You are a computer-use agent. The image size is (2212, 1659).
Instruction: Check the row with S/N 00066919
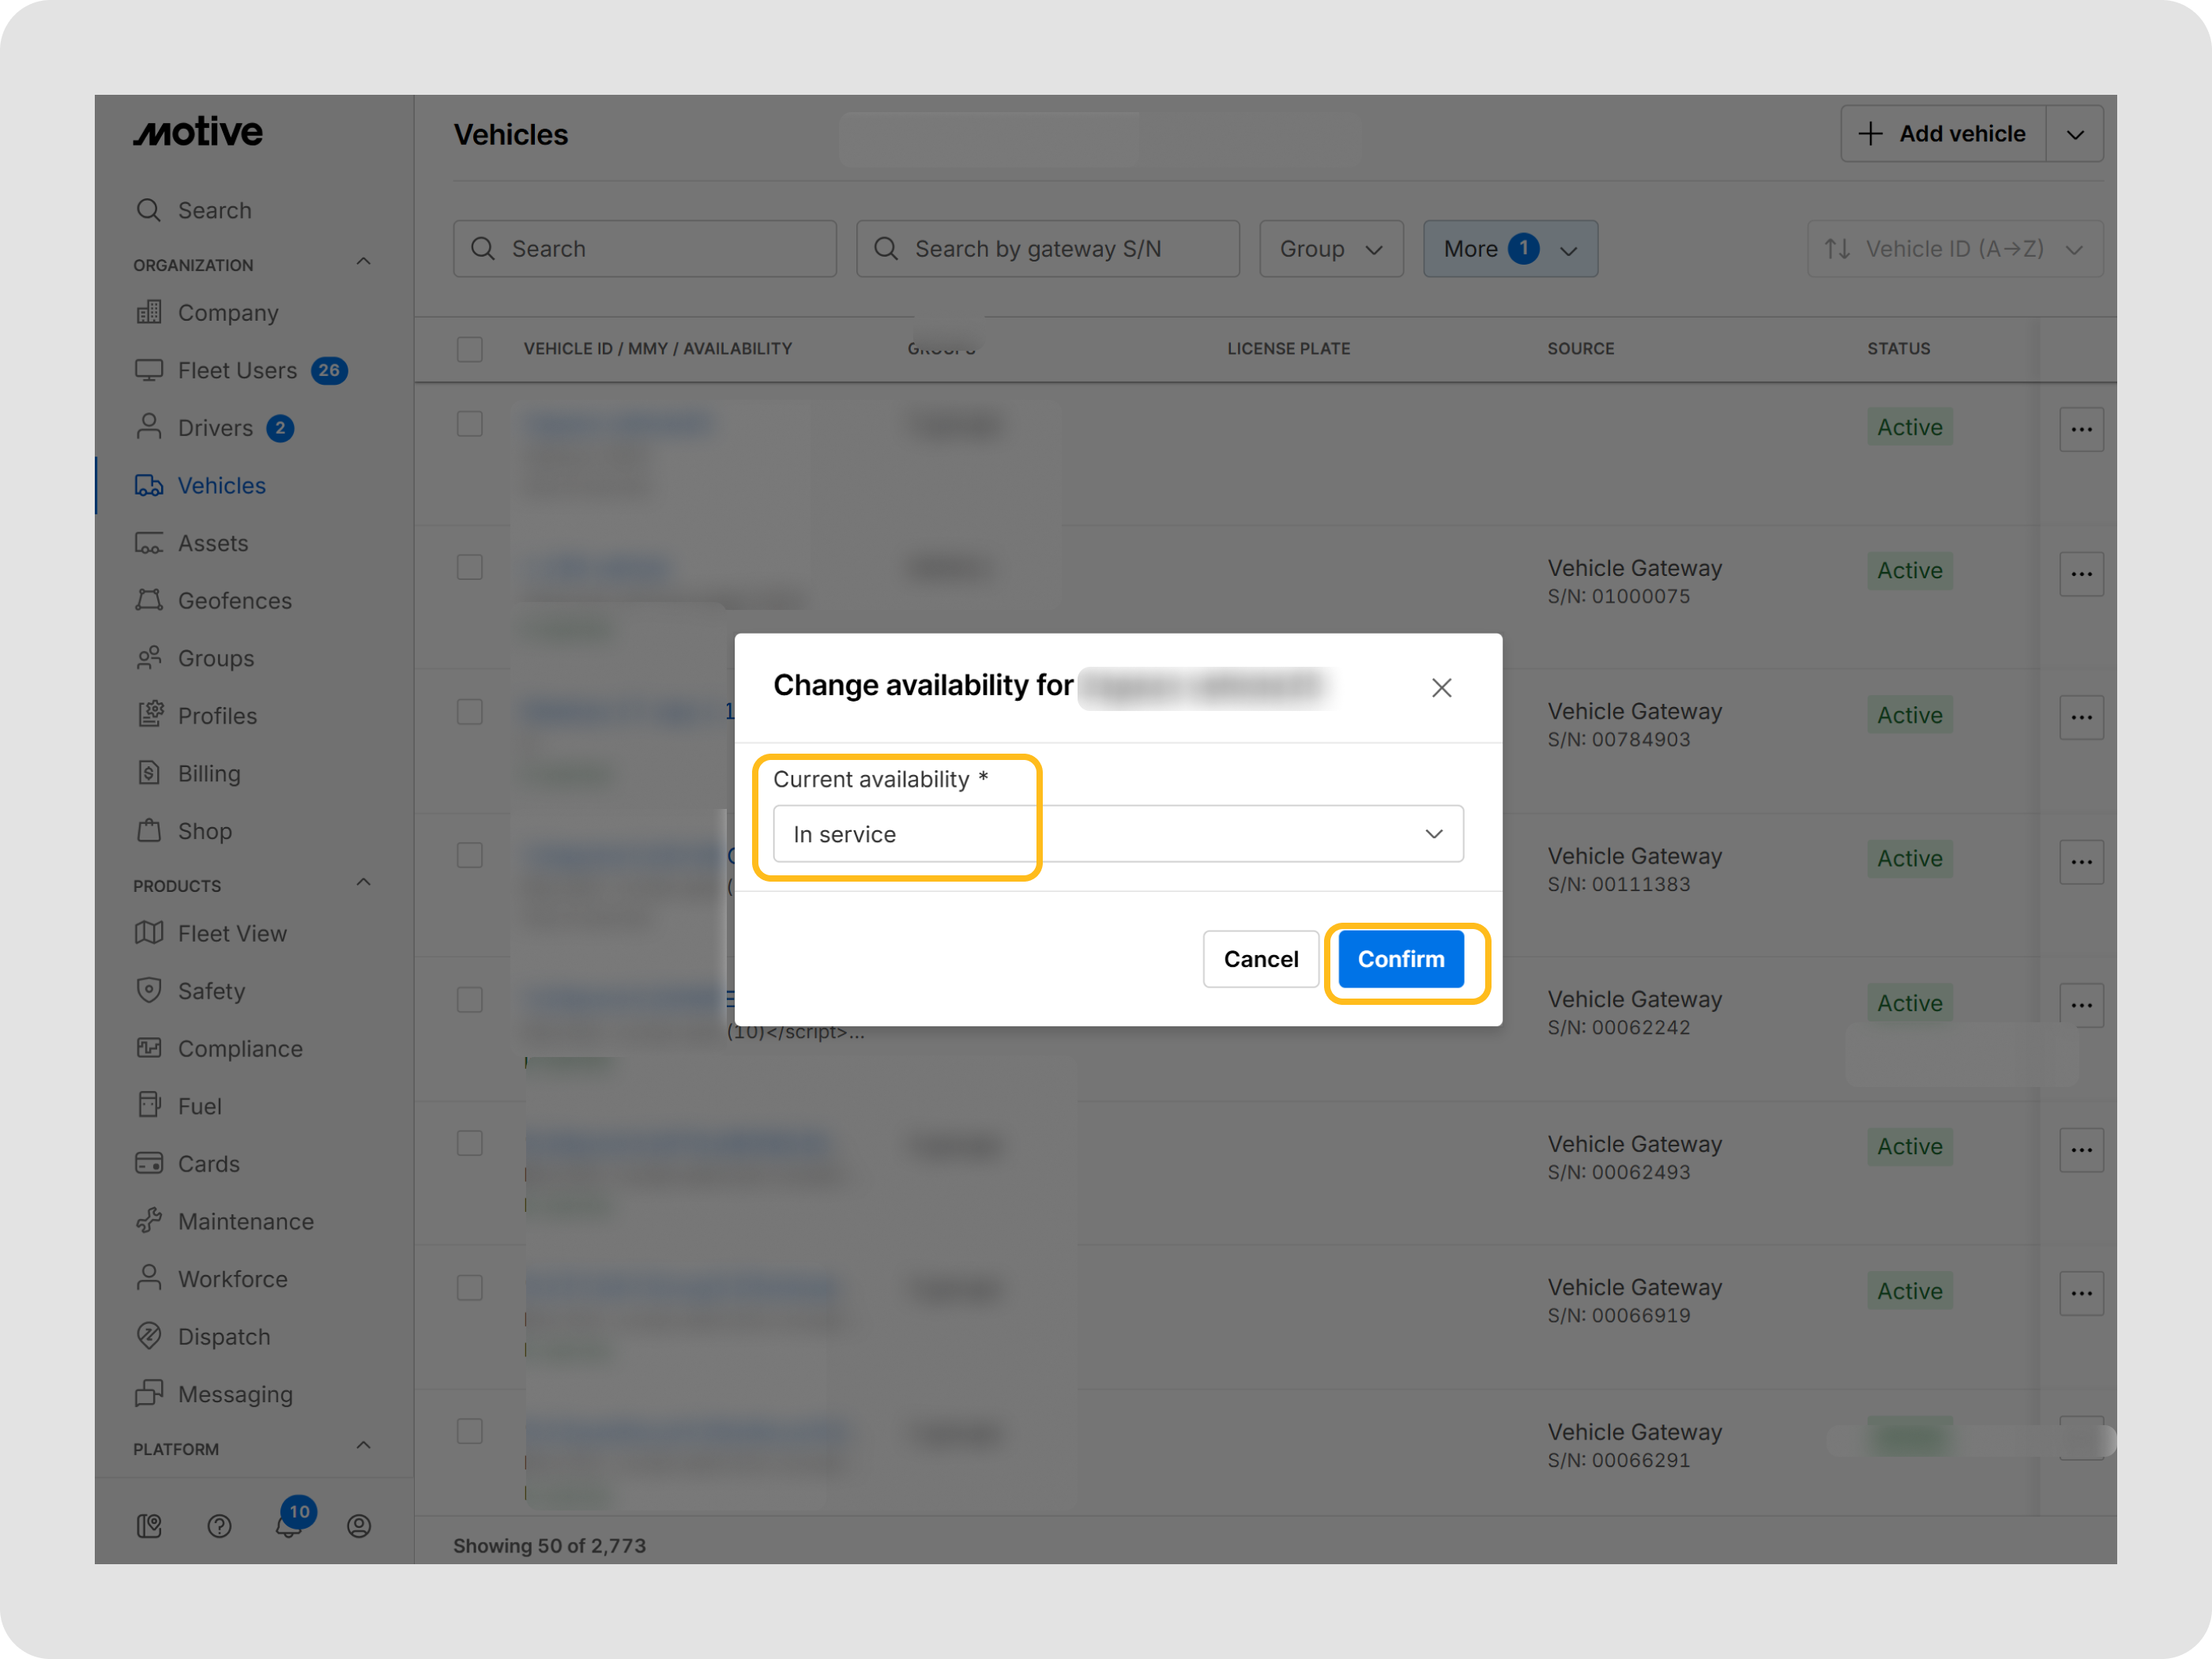tap(470, 1288)
